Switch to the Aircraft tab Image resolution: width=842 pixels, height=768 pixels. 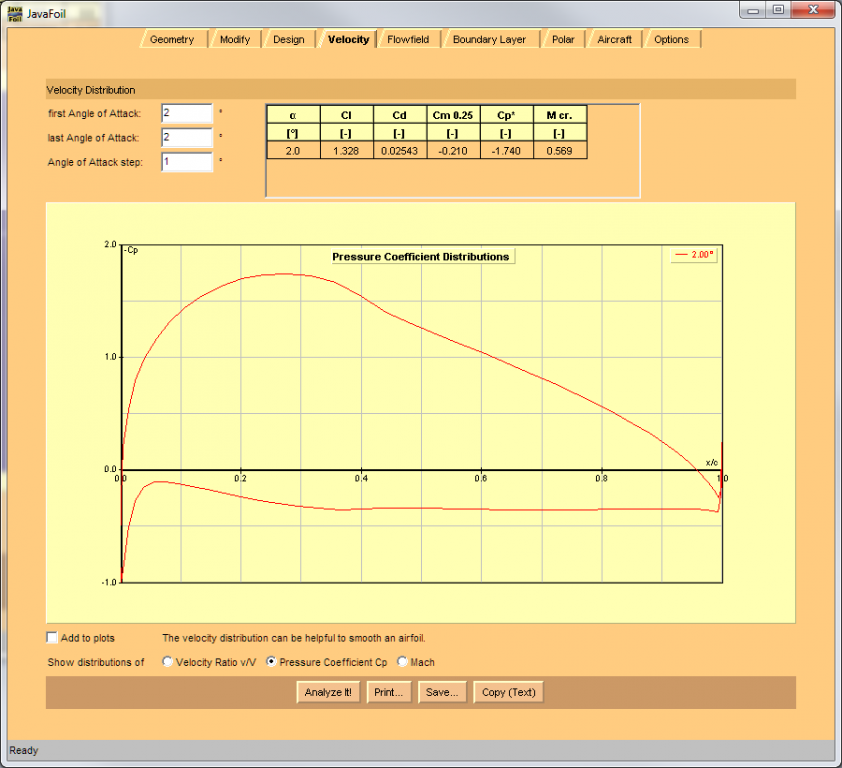click(614, 40)
